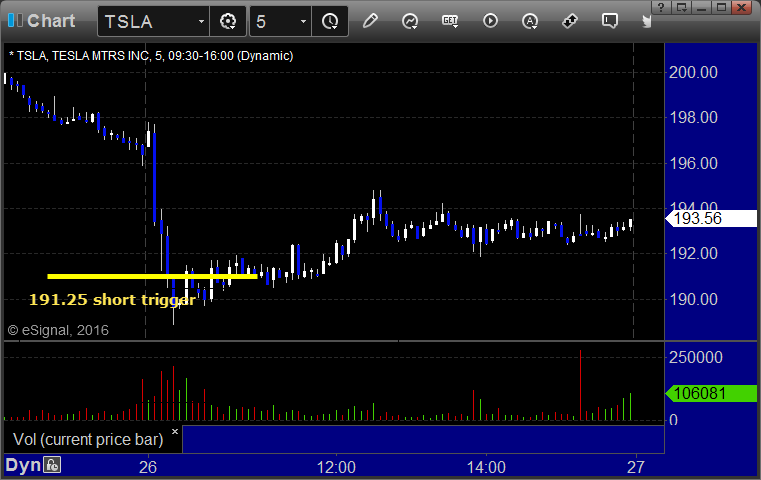This screenshot has height=480, width=761.
Task: Click the 193.56 current price marker
Action: [x=712, y=218]
